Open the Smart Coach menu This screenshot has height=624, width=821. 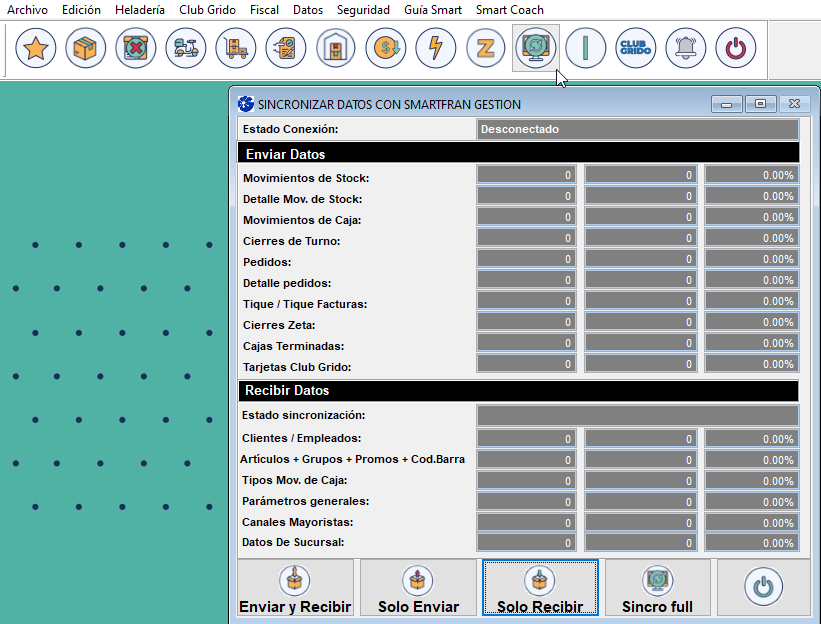click(509, 10)
